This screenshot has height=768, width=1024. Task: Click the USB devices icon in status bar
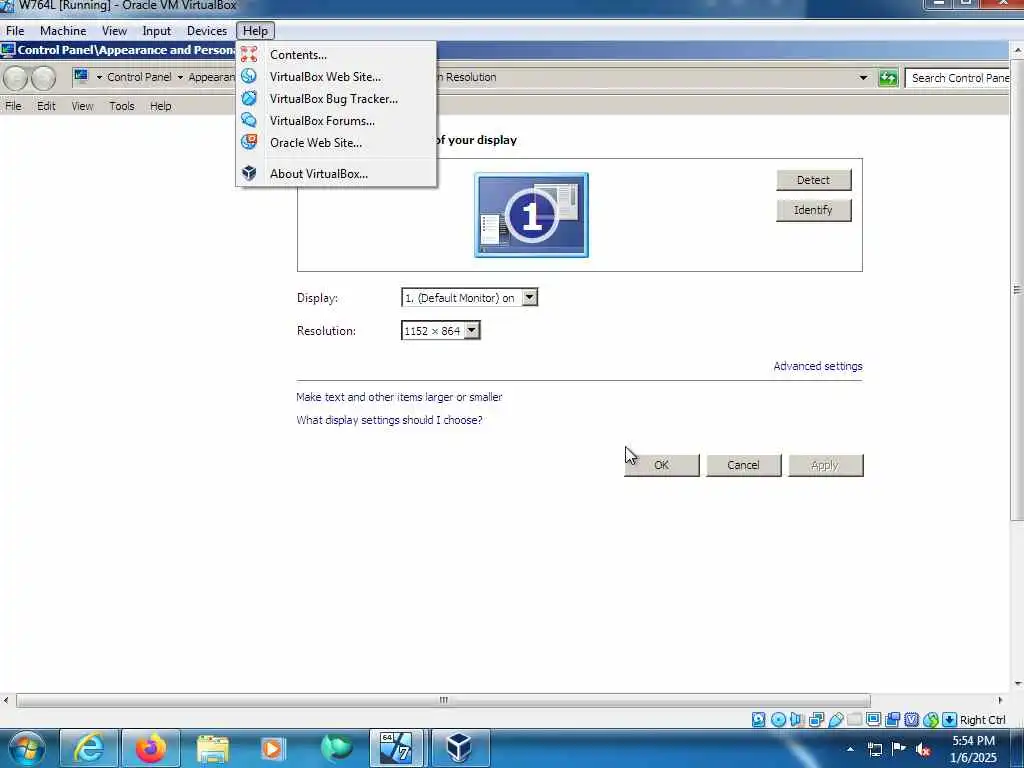point(835,719)
